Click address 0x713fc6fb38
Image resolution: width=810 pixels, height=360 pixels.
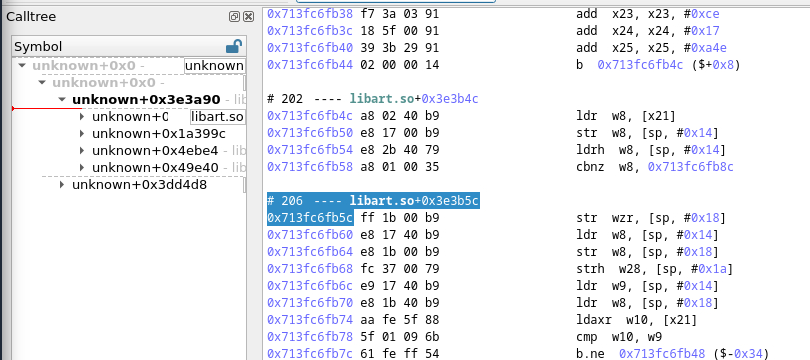(x=310, y=14)
